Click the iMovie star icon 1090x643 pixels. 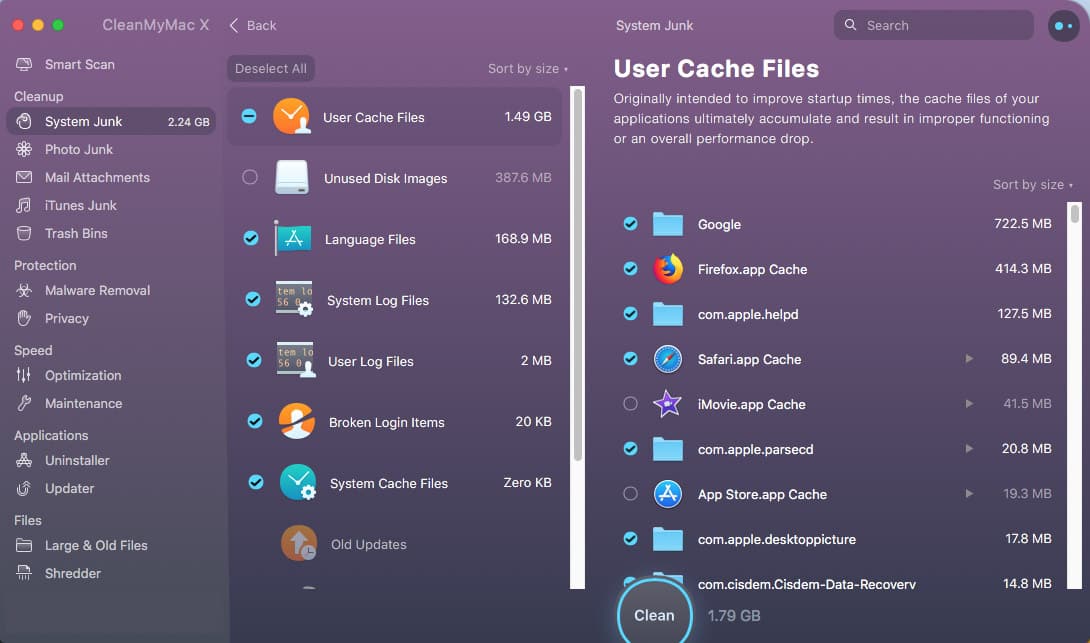coord(667,404)
